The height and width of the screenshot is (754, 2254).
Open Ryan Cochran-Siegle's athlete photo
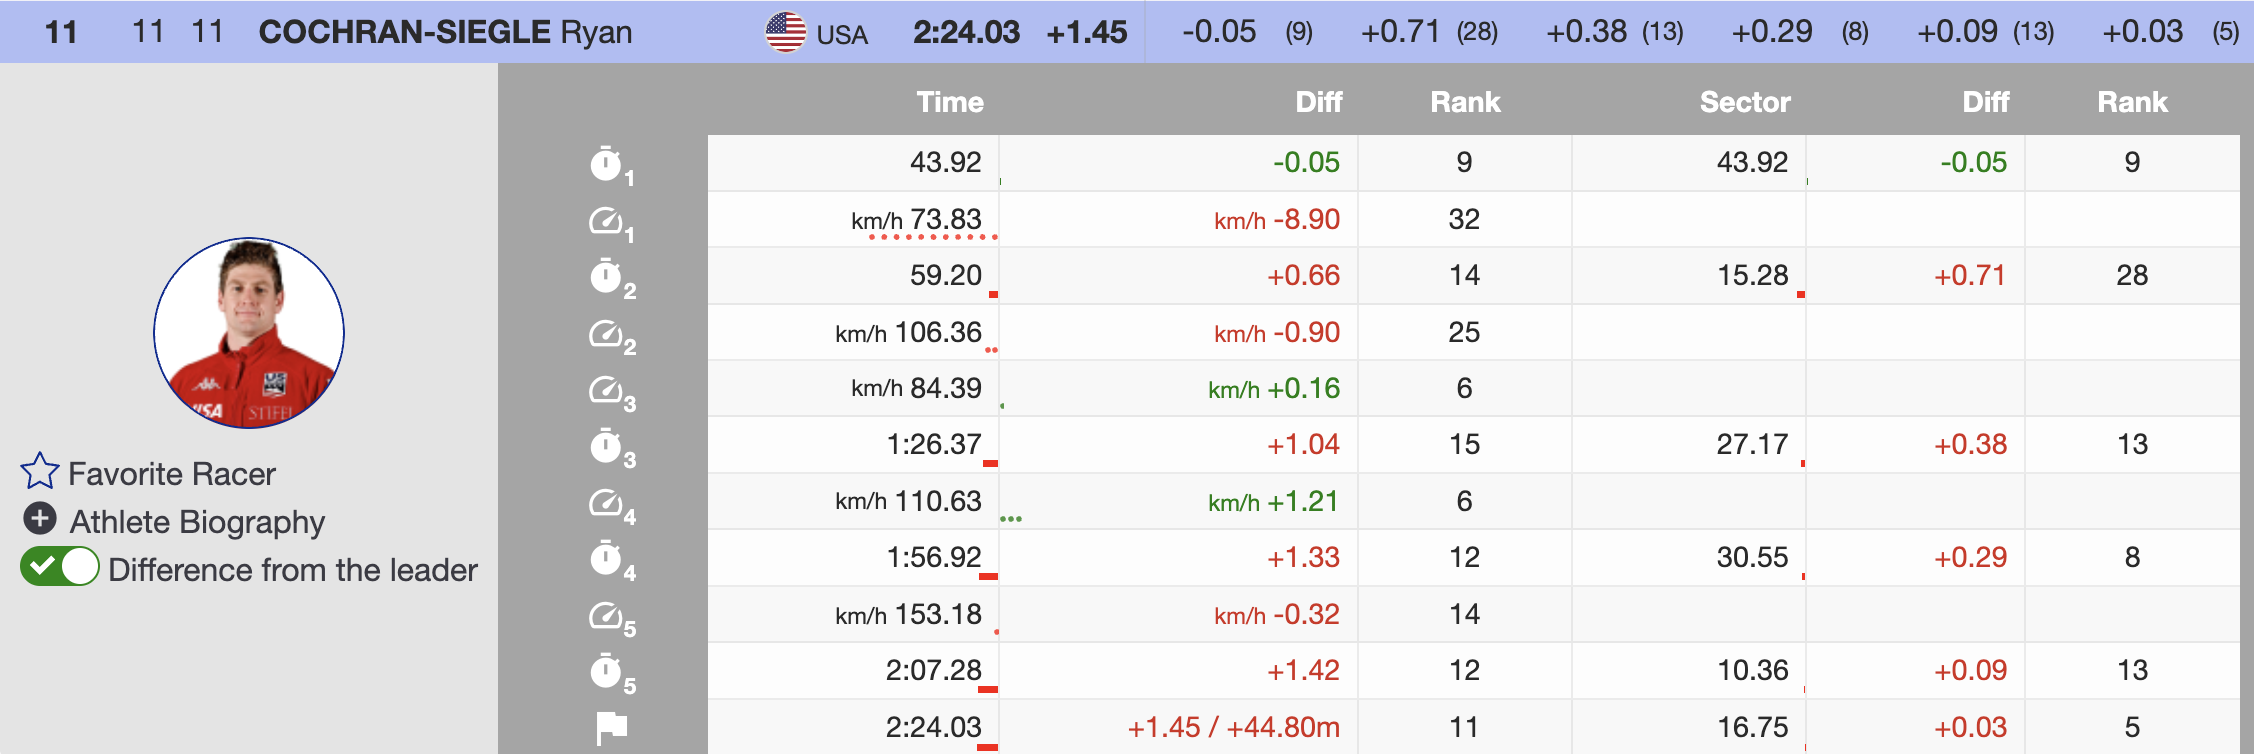[249, 333]
